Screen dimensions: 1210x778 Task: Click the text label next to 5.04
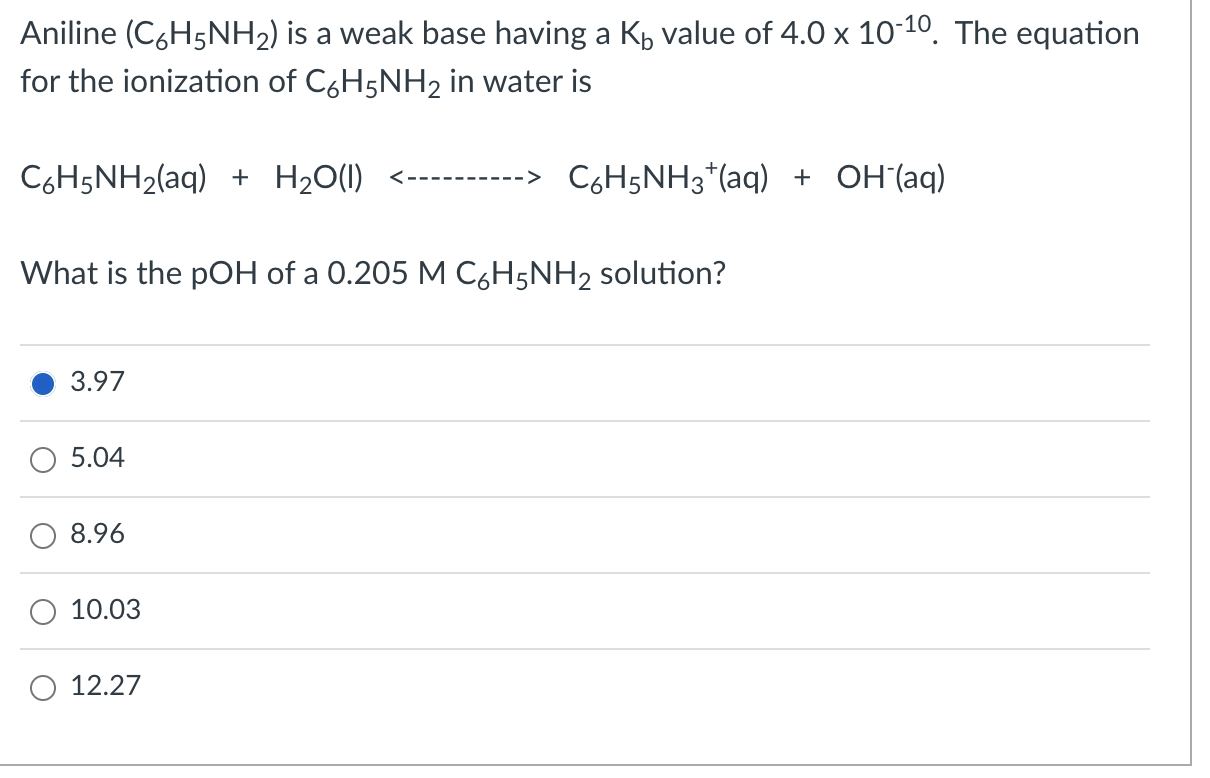coord(95,458)
